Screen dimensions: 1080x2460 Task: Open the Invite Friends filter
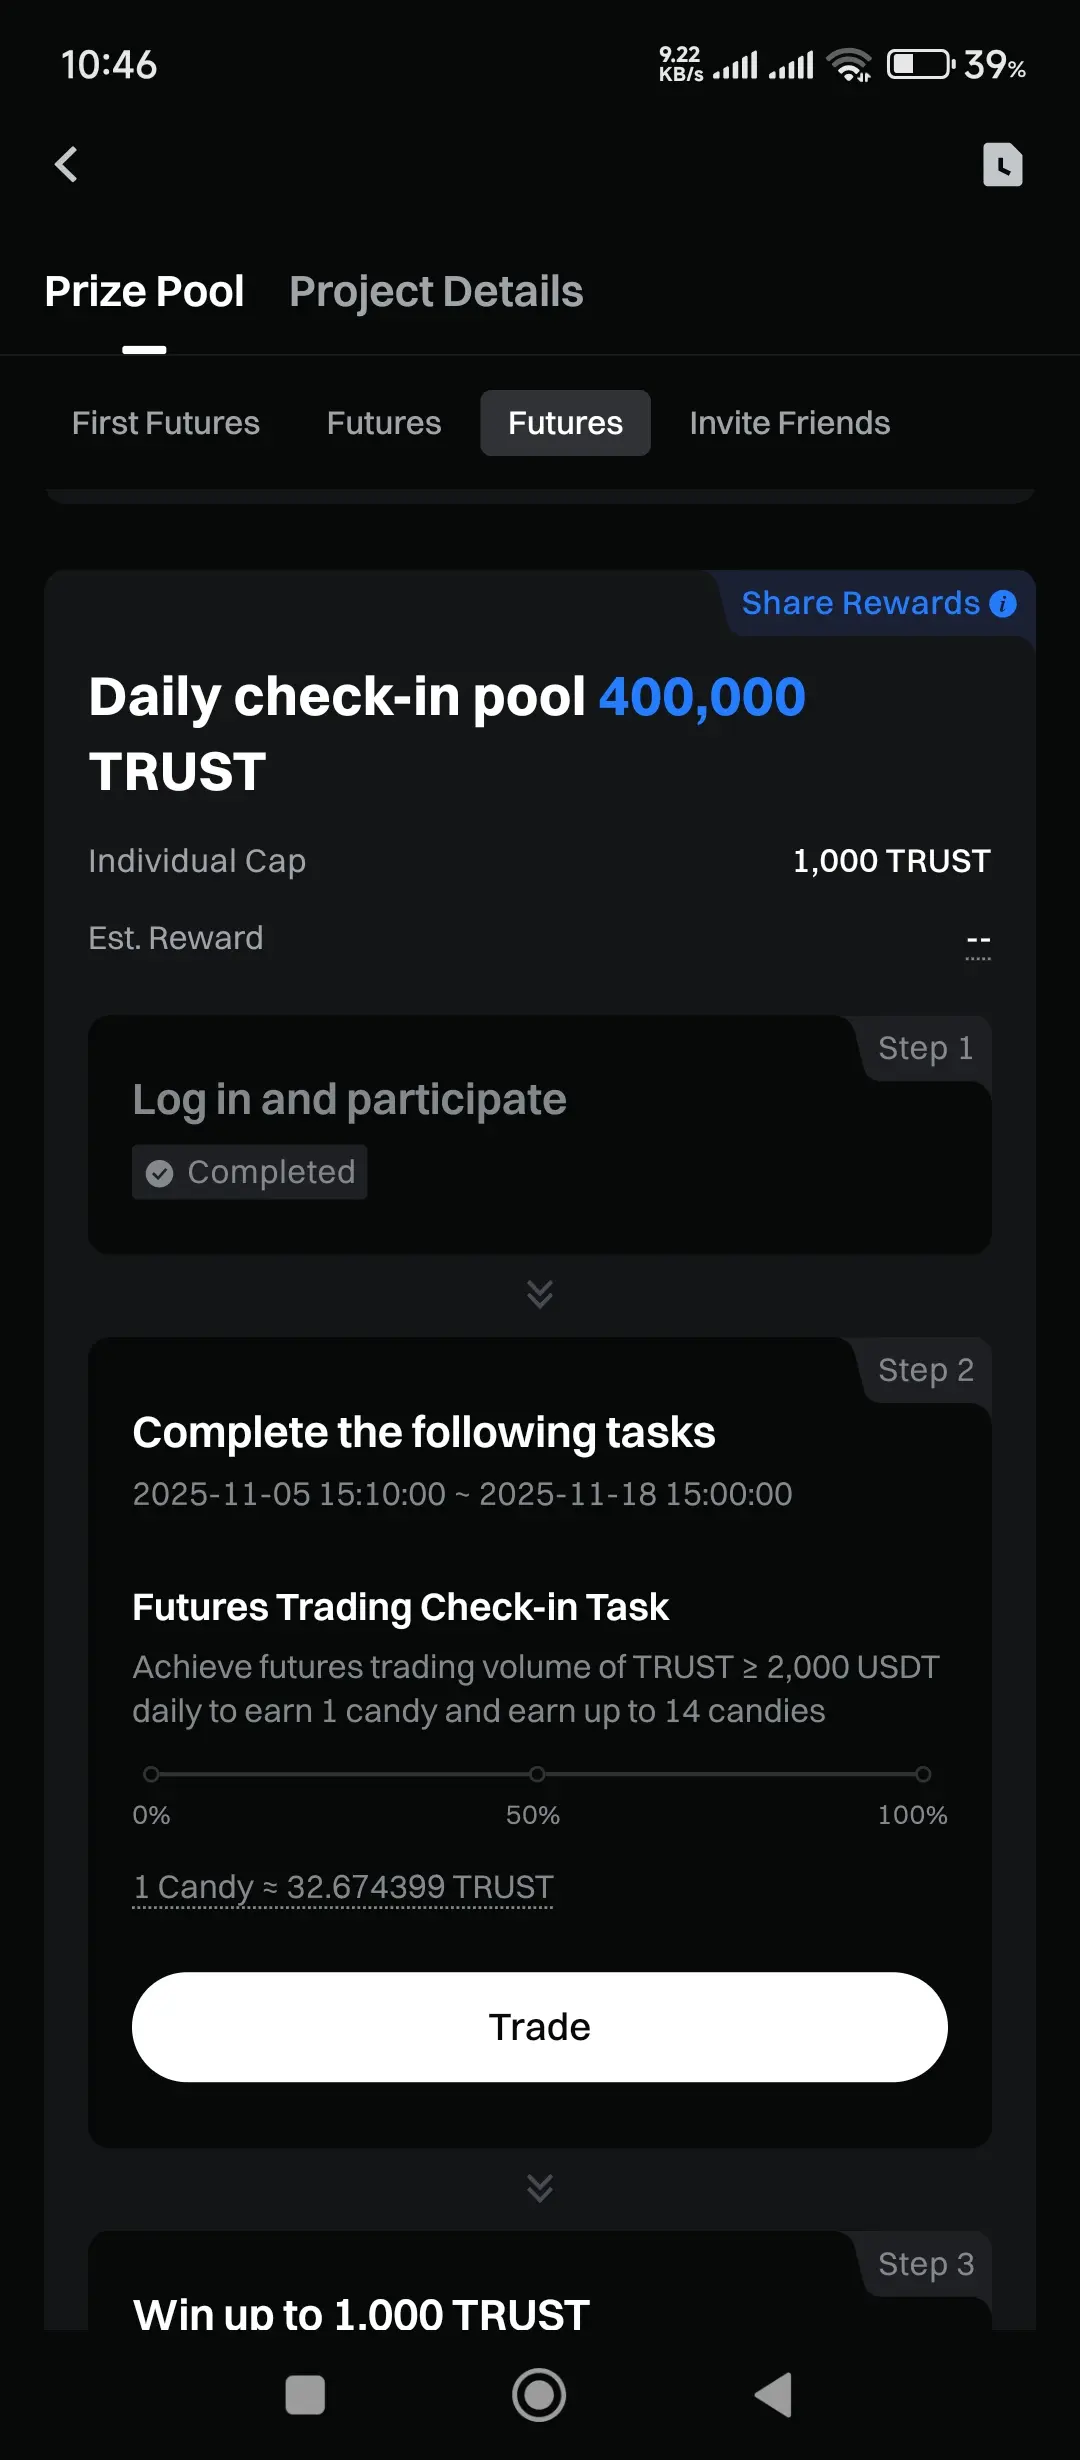[789, 423]
